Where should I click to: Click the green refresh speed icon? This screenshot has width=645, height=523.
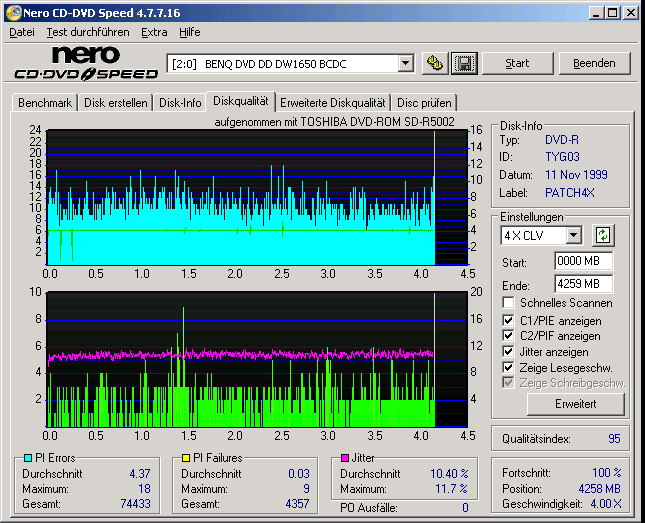click(603, 235)
